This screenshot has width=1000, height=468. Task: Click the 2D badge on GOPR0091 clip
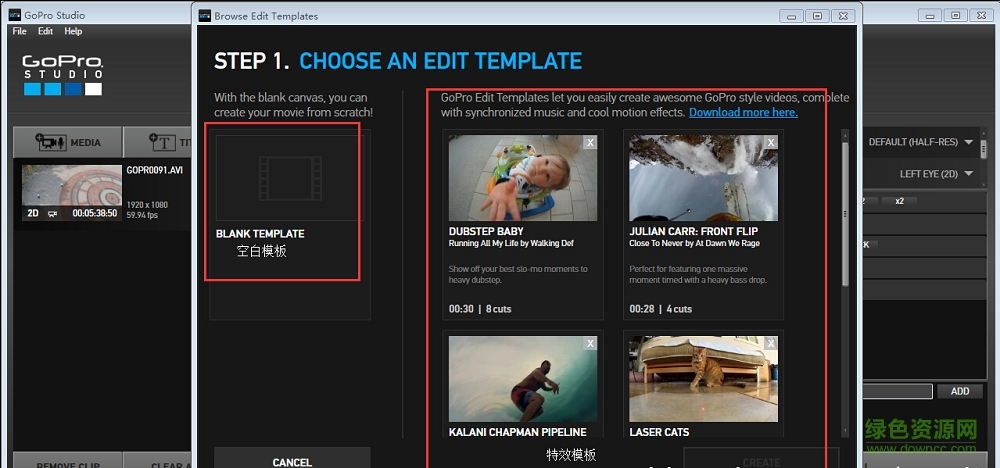coord(33,213)
